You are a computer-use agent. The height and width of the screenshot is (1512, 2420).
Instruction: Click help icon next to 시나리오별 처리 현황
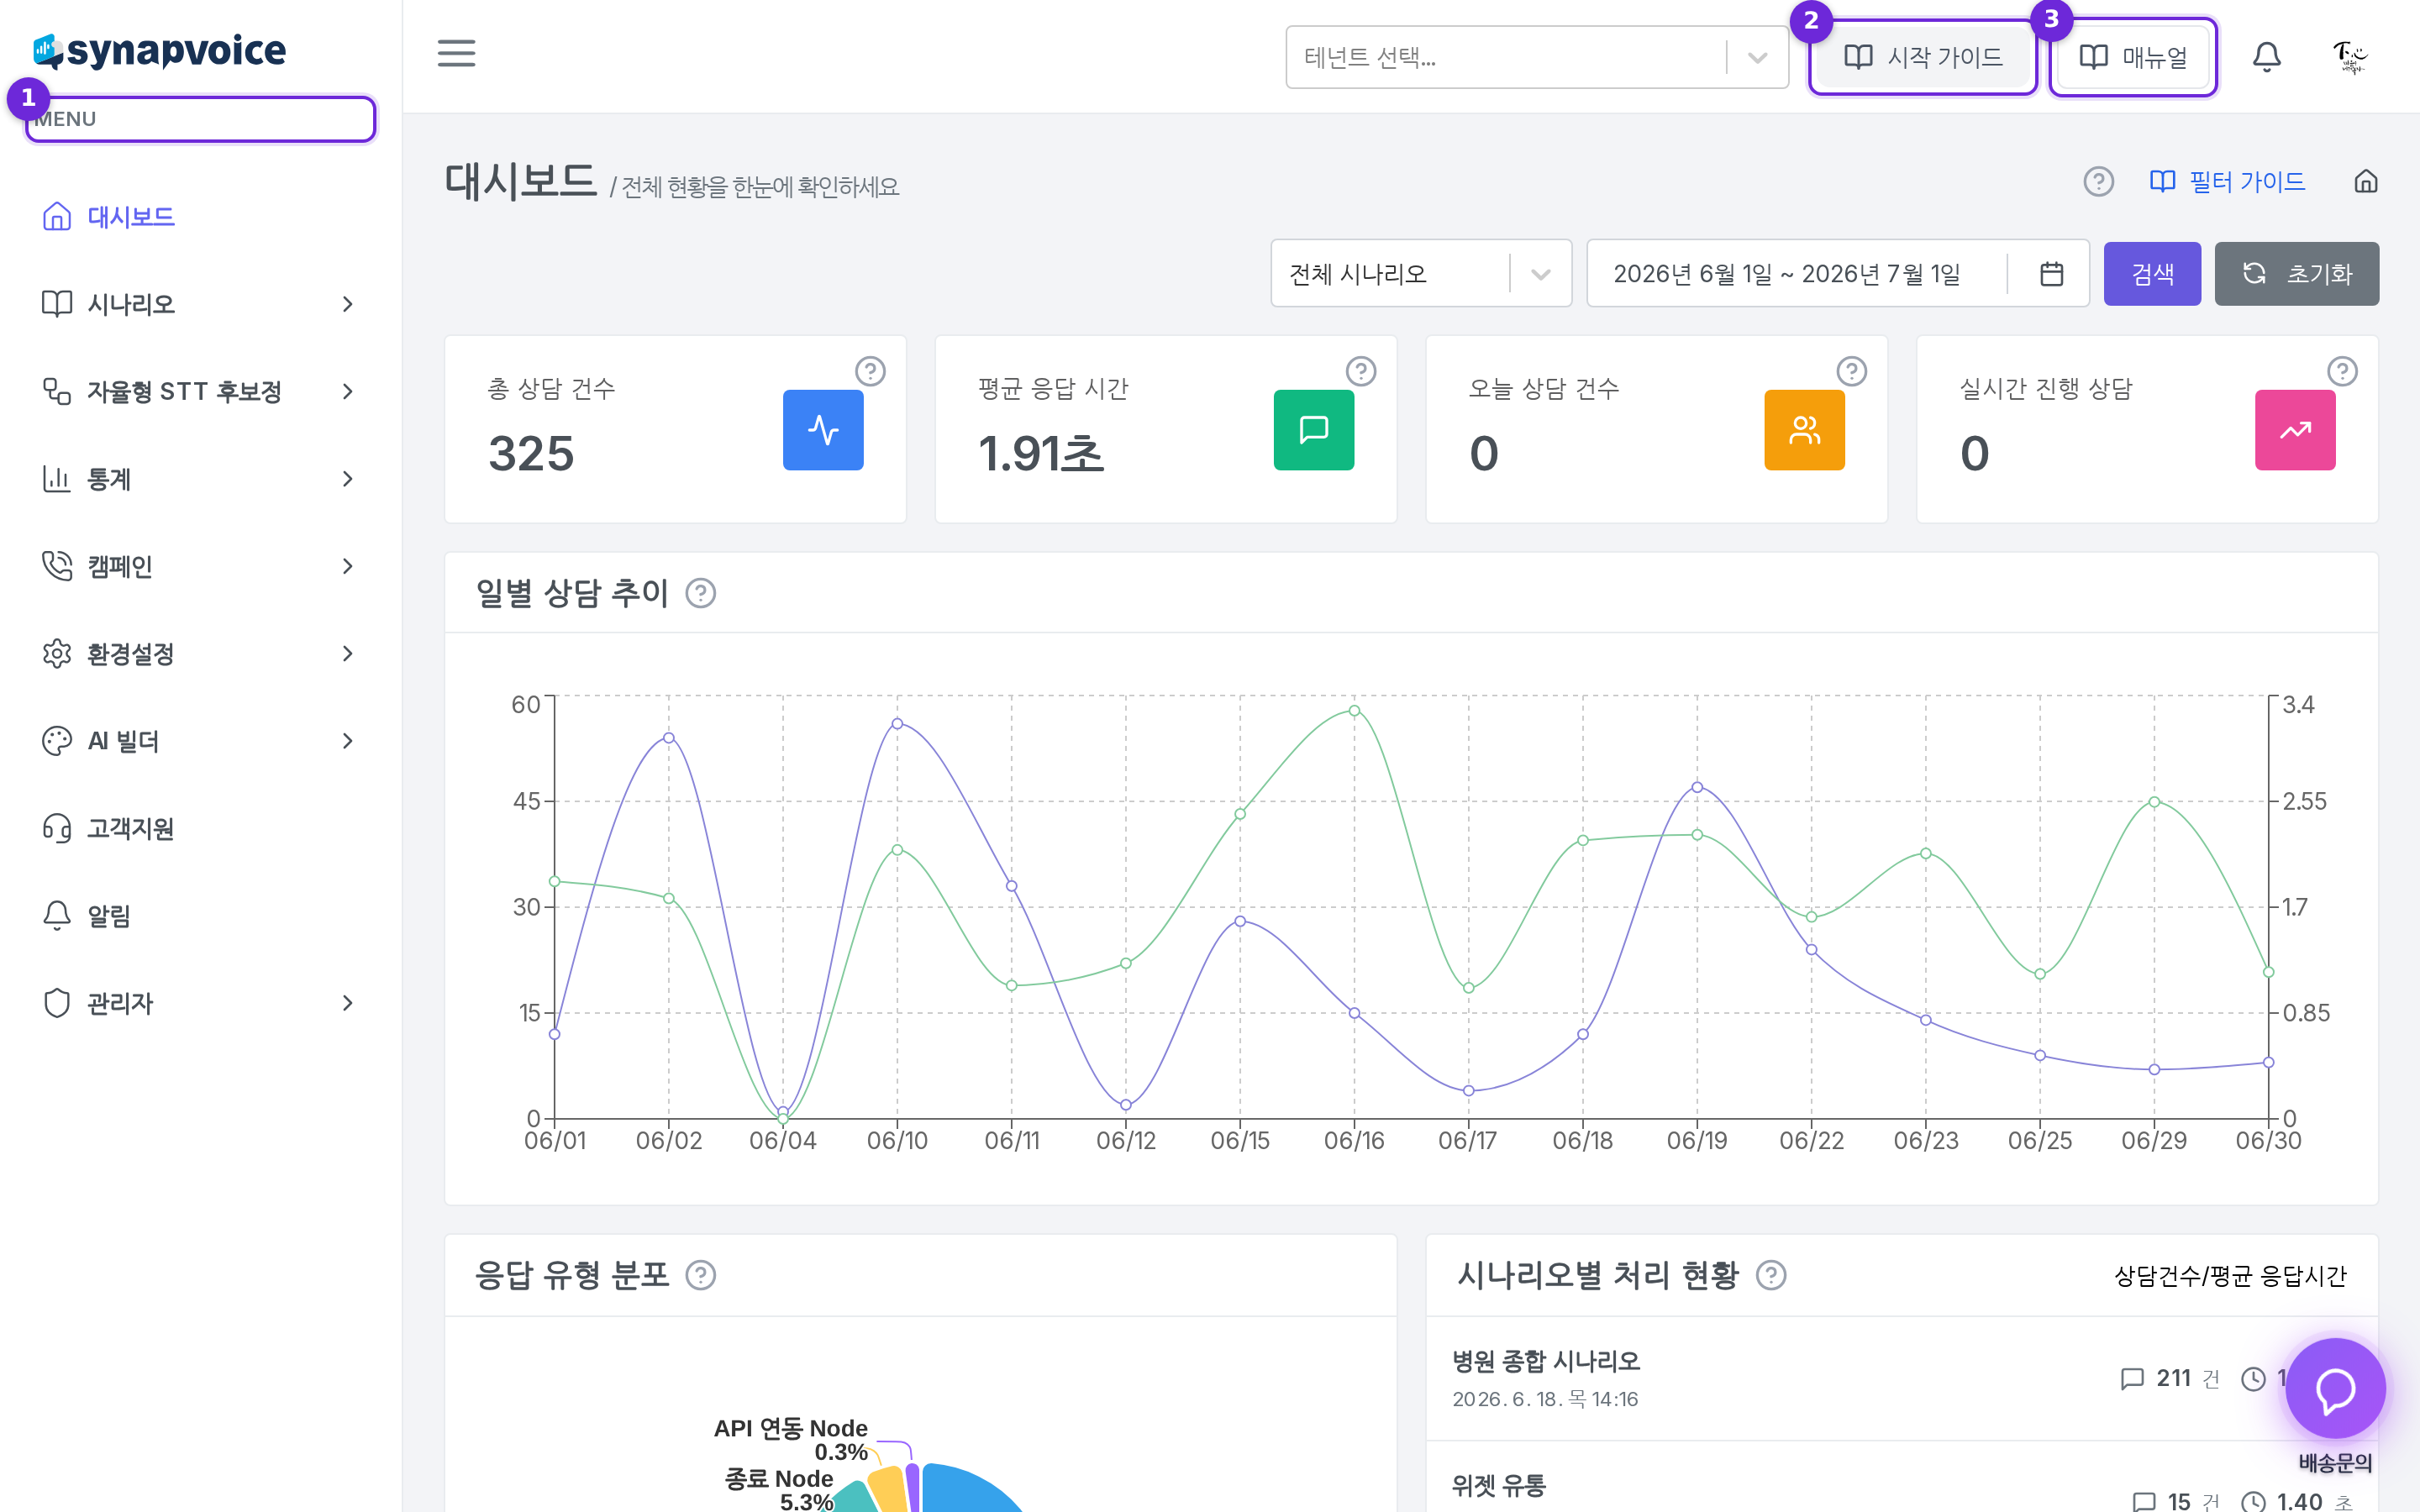tap(1771, 1275)
